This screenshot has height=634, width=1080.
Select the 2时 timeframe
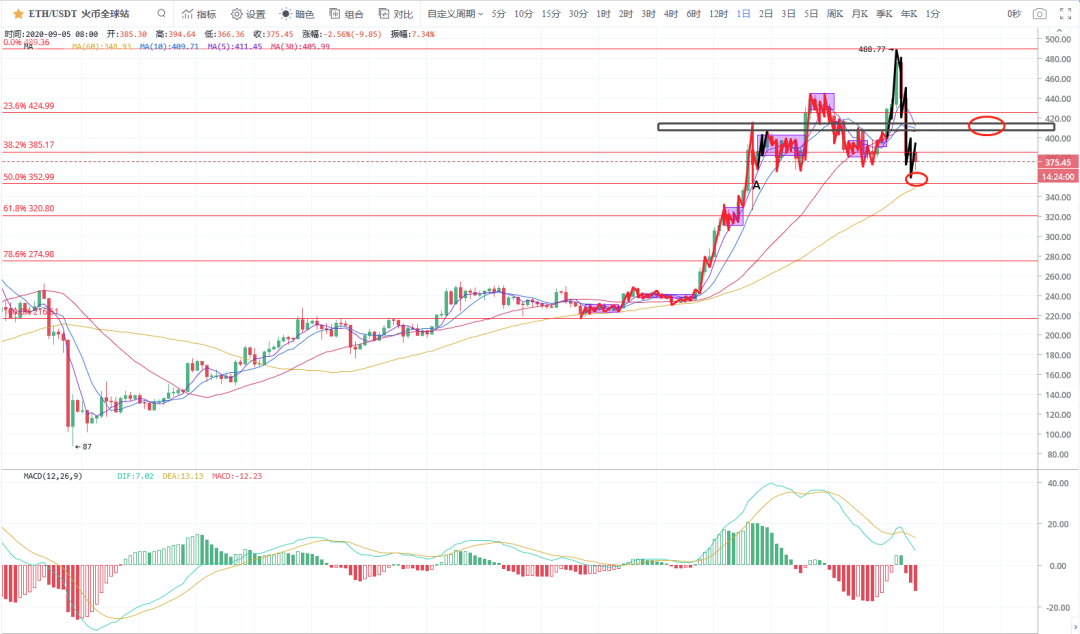click(x=625, y=14)
